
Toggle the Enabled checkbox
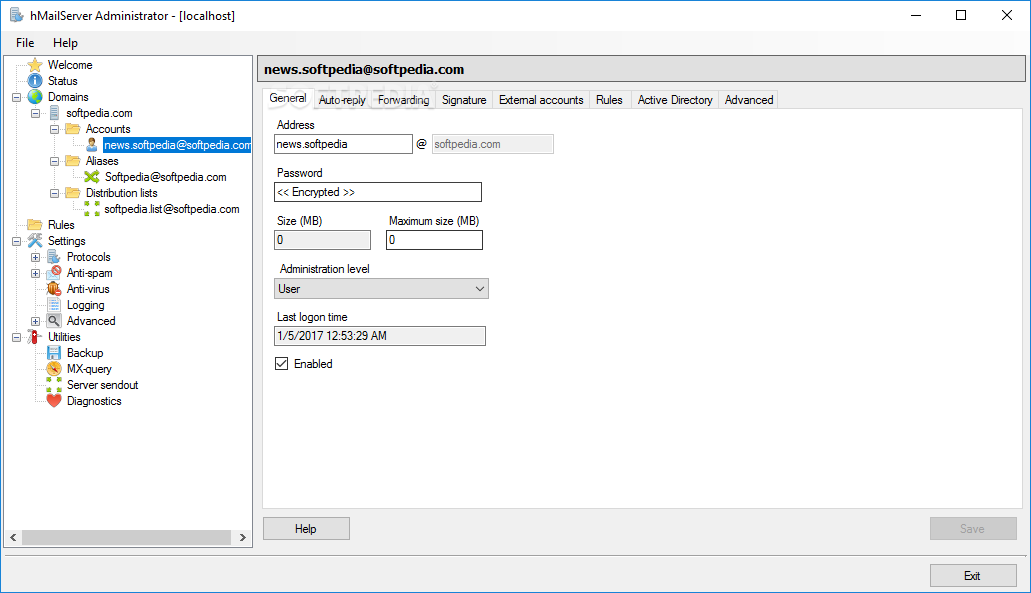coord(281,364)
